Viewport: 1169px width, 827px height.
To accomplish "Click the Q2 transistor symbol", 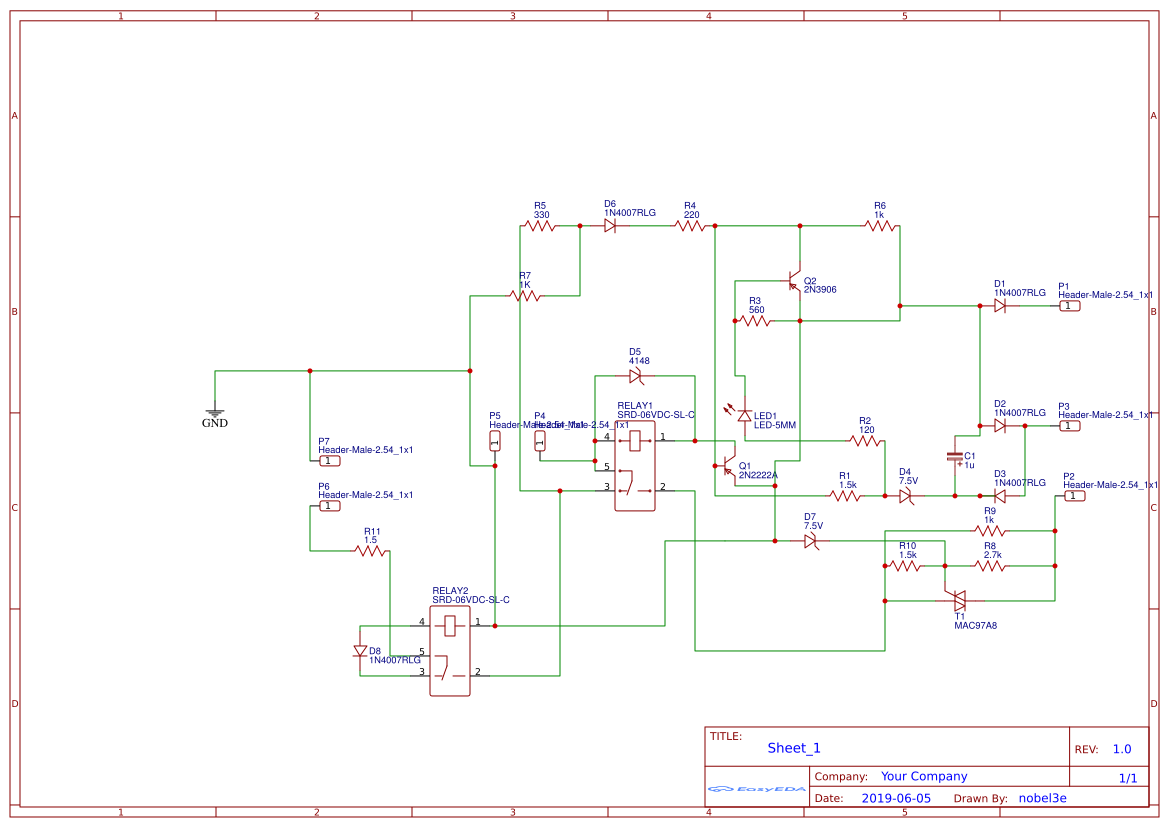I will click(794, 283).
